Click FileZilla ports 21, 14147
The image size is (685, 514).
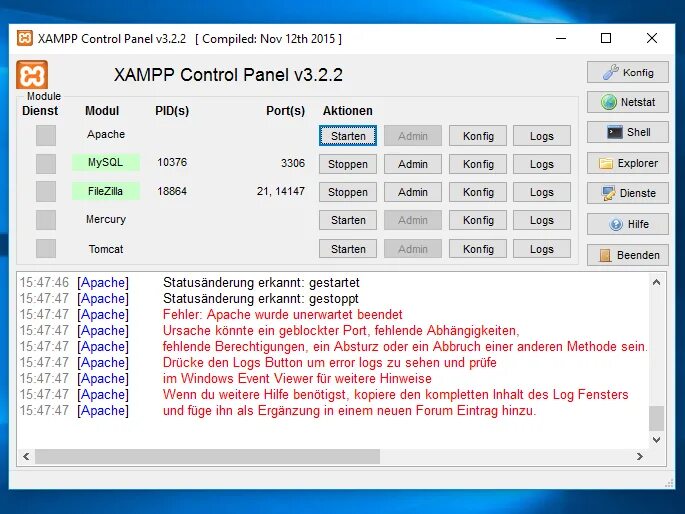281,191
